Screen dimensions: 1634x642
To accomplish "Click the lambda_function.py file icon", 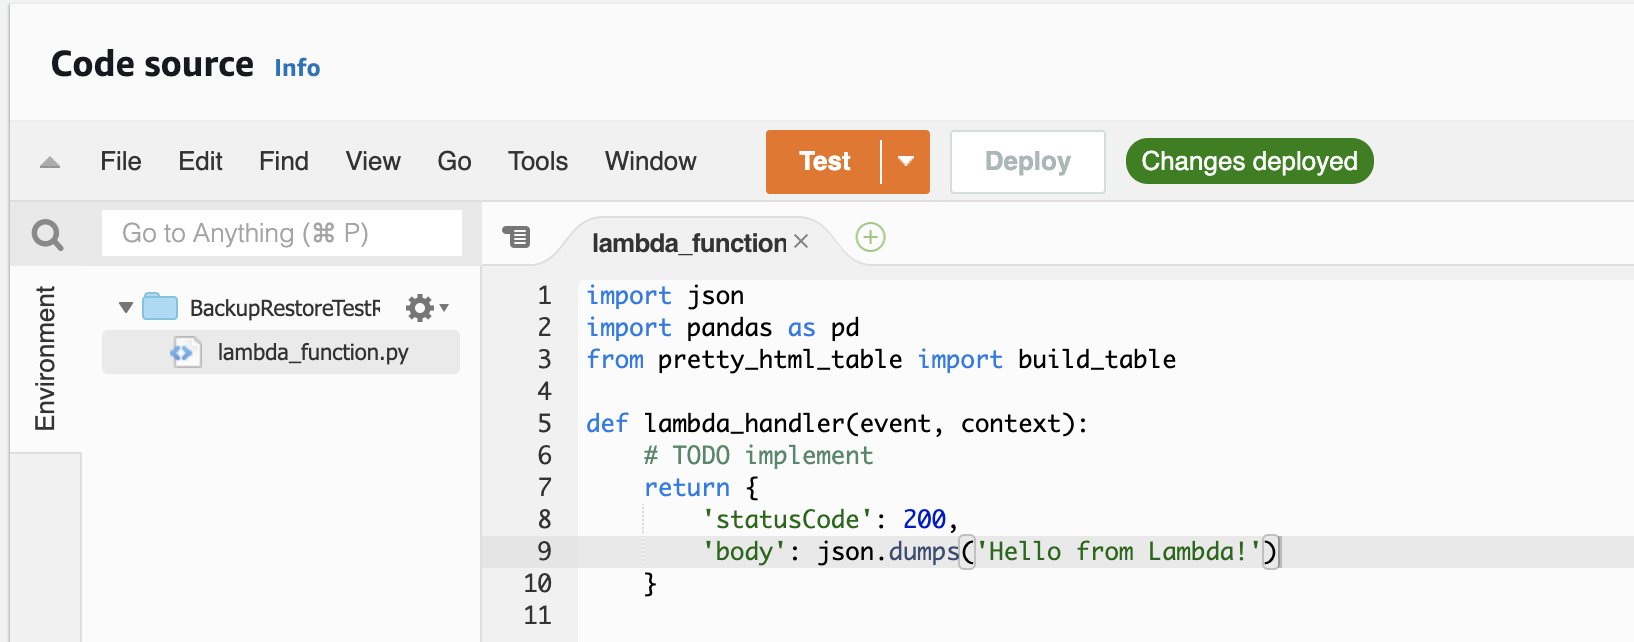I will coord(183,353).
